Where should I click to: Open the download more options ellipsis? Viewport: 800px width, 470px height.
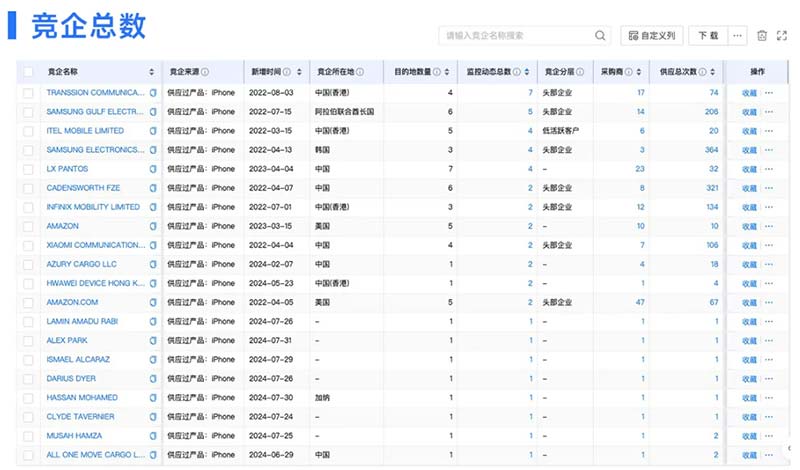(737, 35)
